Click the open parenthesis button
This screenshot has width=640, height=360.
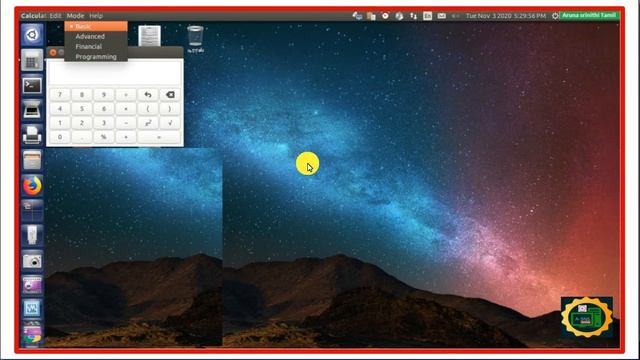tap(148, 109)
